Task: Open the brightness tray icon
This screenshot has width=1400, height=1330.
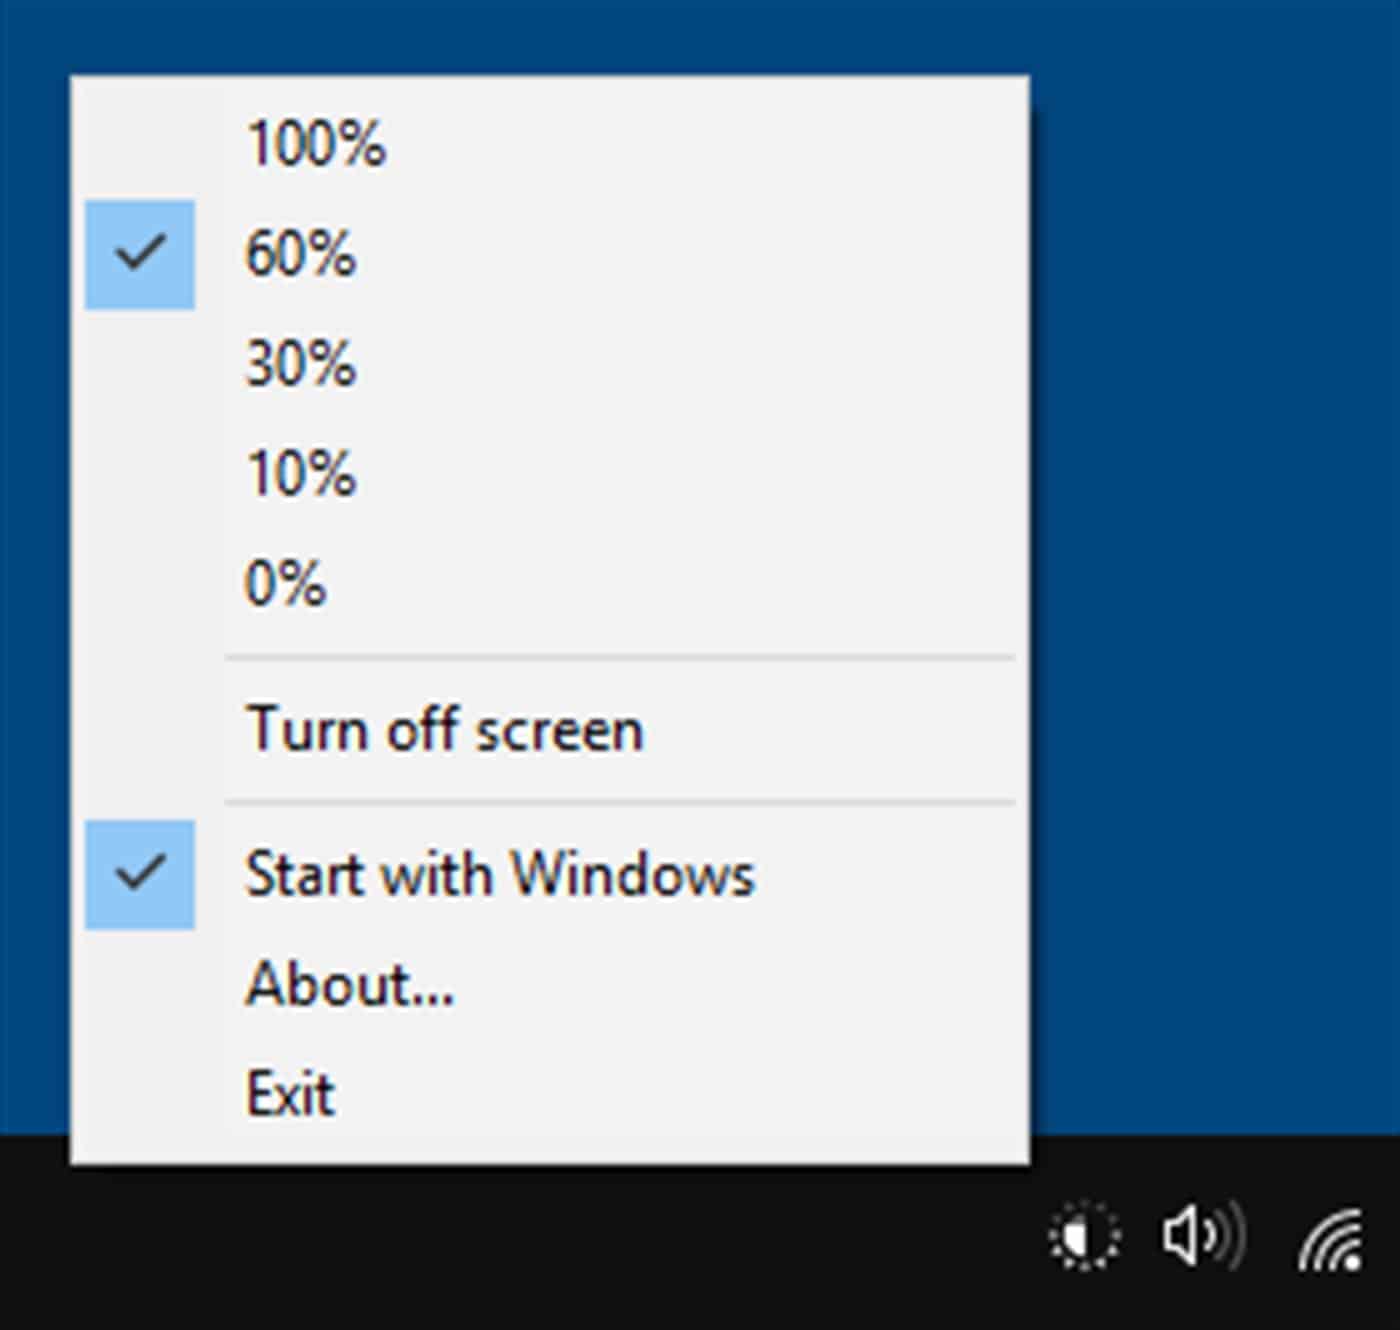Action: tap(1085, 1238)
